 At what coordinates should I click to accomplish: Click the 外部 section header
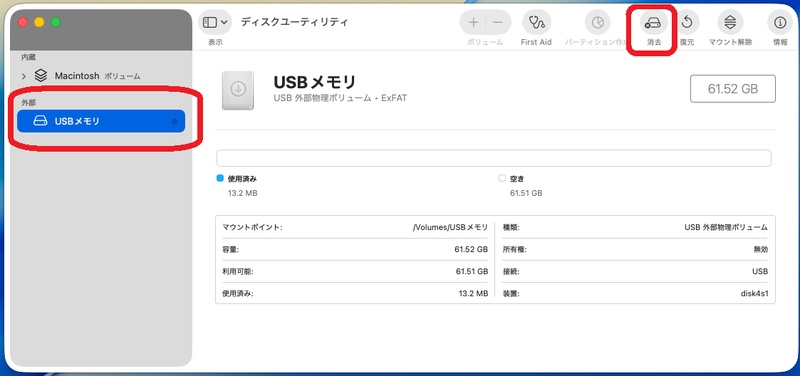pos(29,103)
